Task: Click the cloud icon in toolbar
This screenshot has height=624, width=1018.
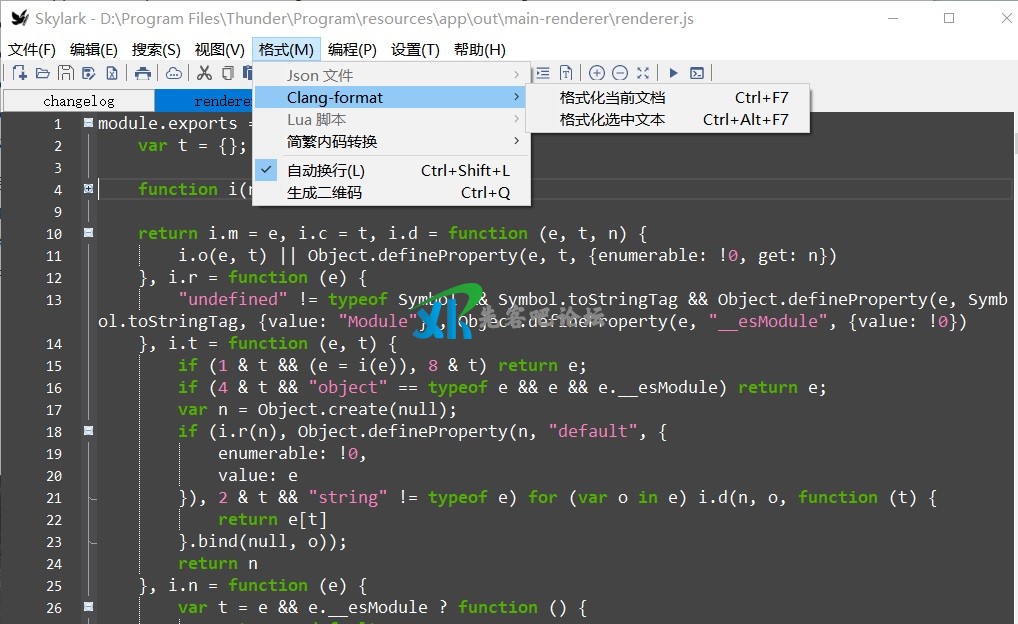Action: pos(174,73)
